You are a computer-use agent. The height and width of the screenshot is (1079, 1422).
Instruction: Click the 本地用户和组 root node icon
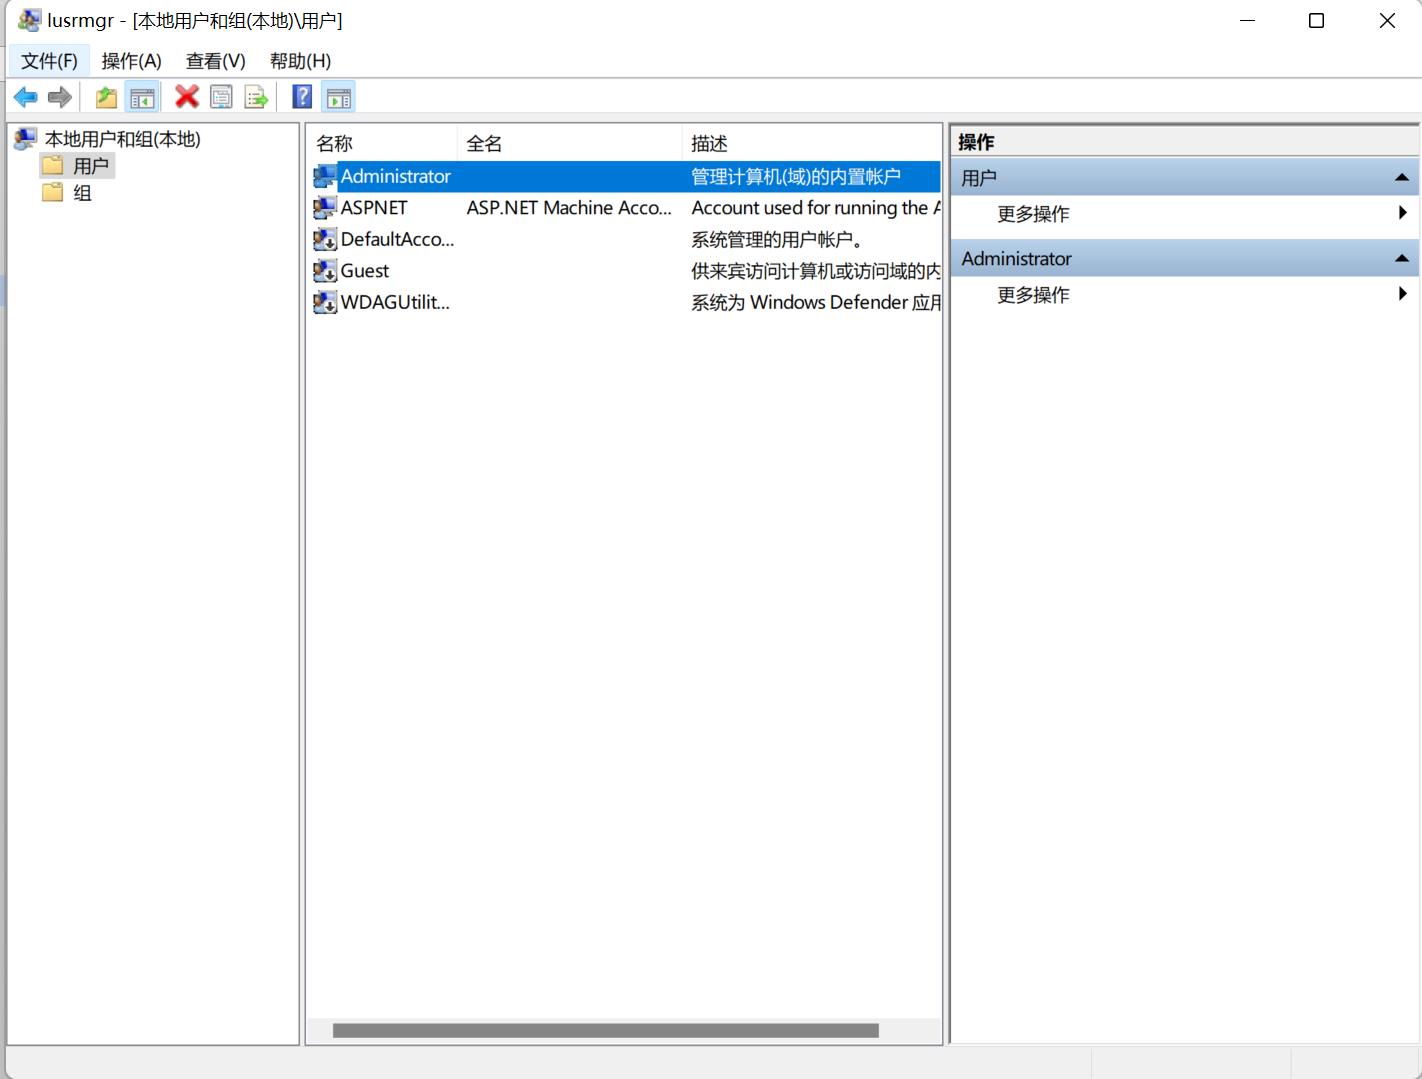(25, 138)
